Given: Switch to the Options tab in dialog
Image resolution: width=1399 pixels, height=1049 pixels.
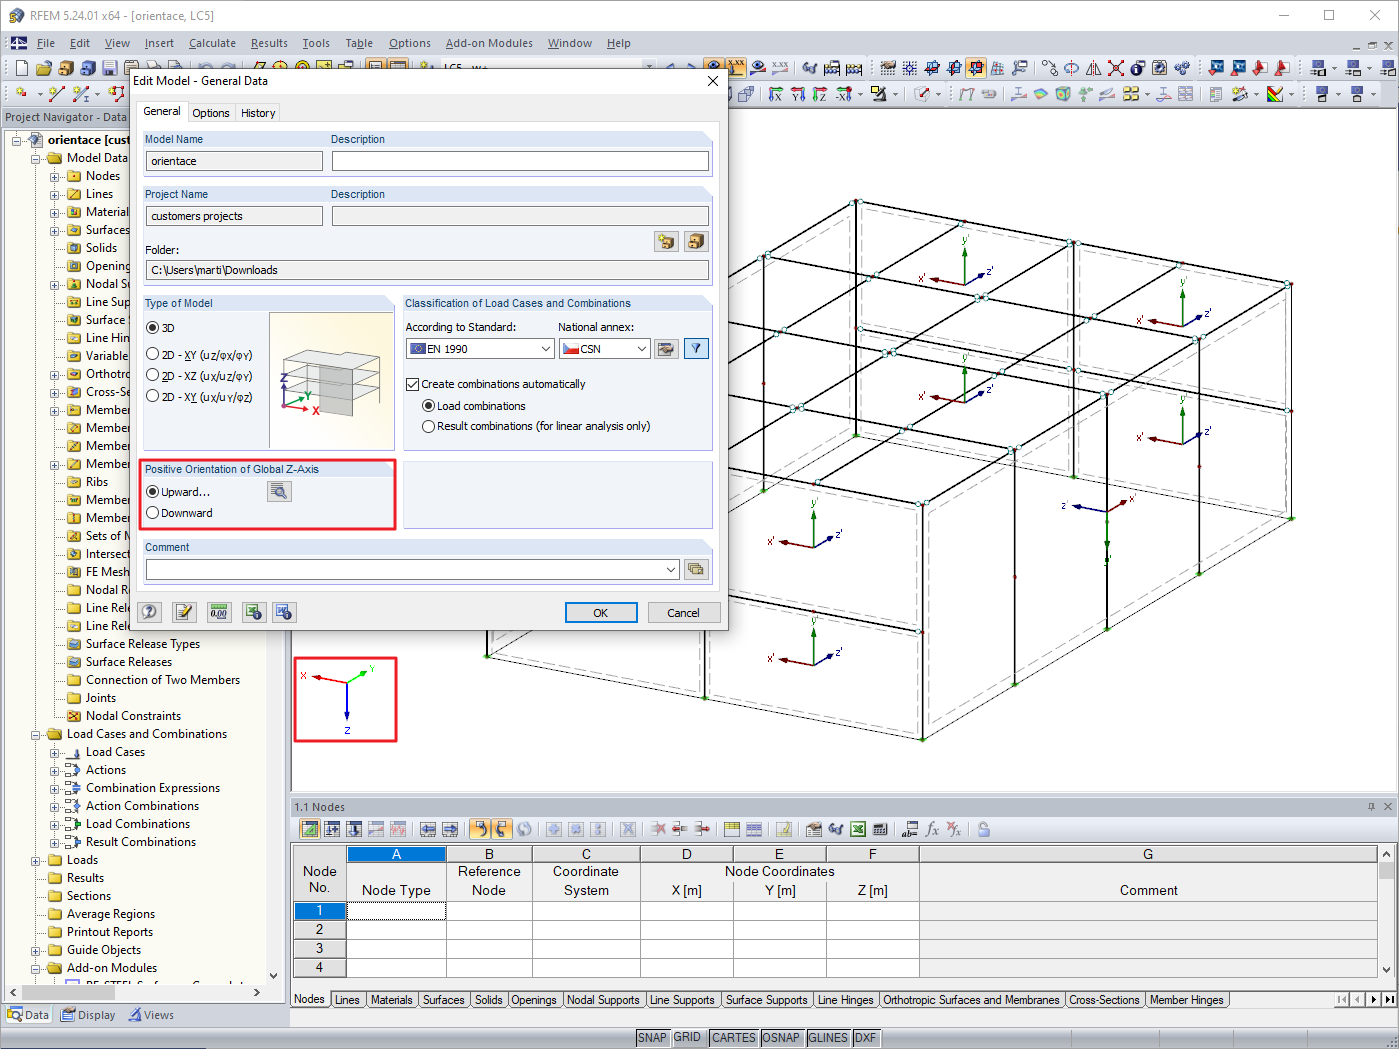Looking at the screenshot, I should 211,113.
